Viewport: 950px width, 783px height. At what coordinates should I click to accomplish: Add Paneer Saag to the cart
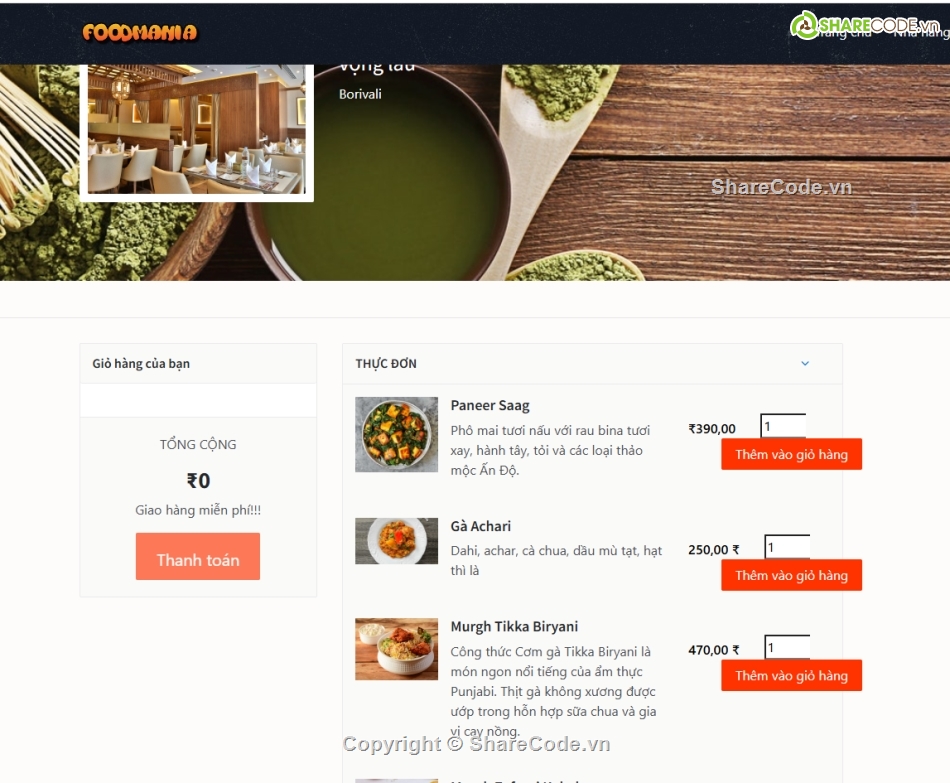791,455
